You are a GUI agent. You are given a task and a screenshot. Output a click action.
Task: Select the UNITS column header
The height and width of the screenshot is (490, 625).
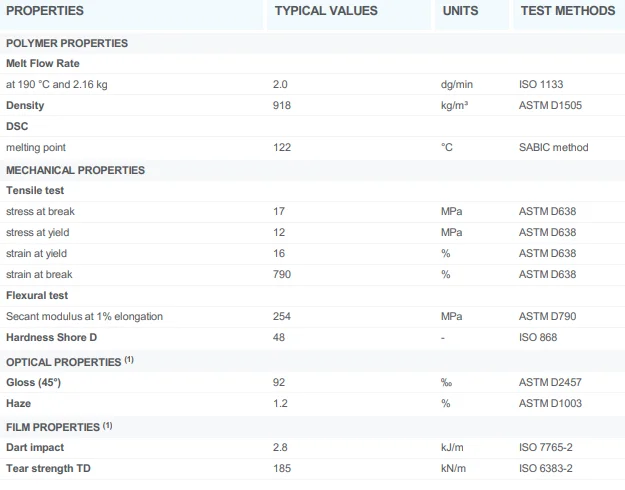point(460,11)
